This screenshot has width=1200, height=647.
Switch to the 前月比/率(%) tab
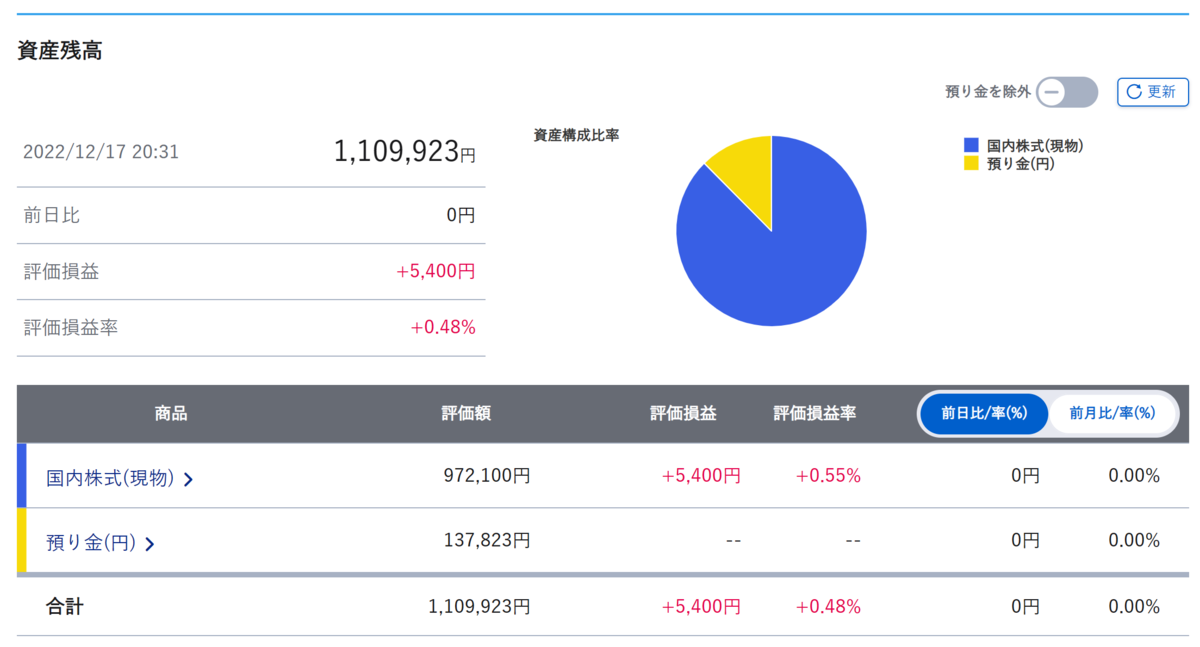coord(1112,413)
